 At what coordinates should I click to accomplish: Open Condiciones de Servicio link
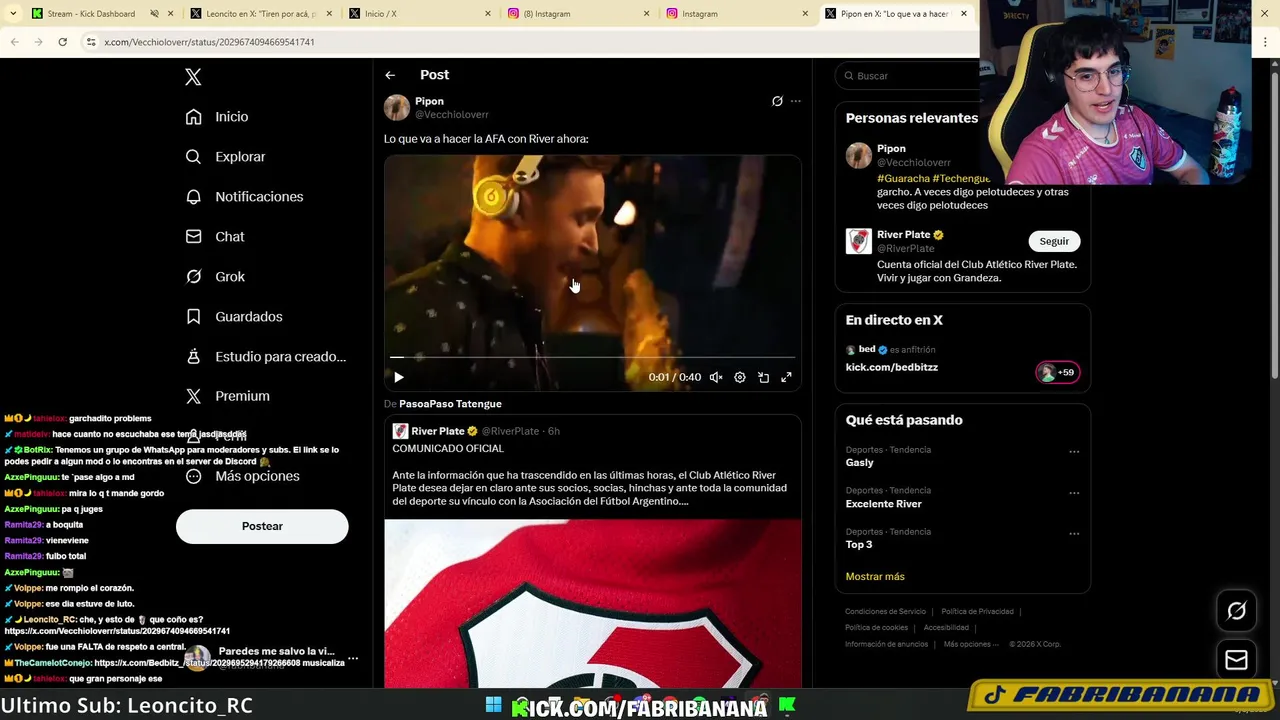click(886, 612)
